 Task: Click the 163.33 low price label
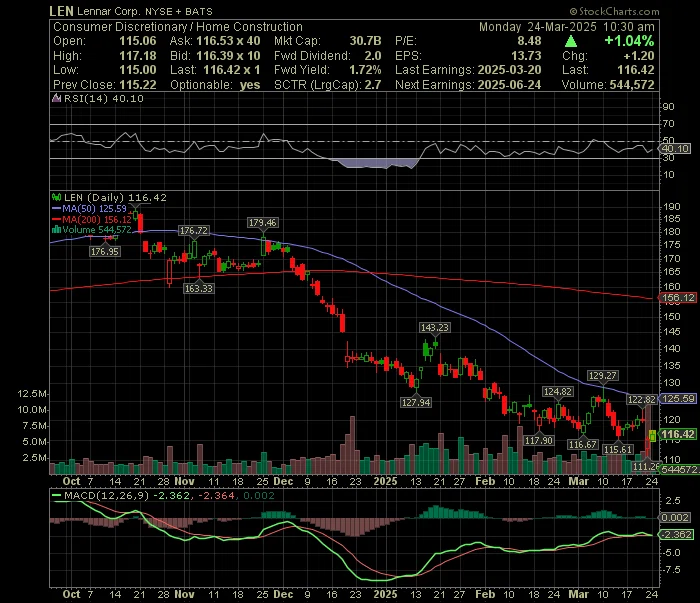199,288
